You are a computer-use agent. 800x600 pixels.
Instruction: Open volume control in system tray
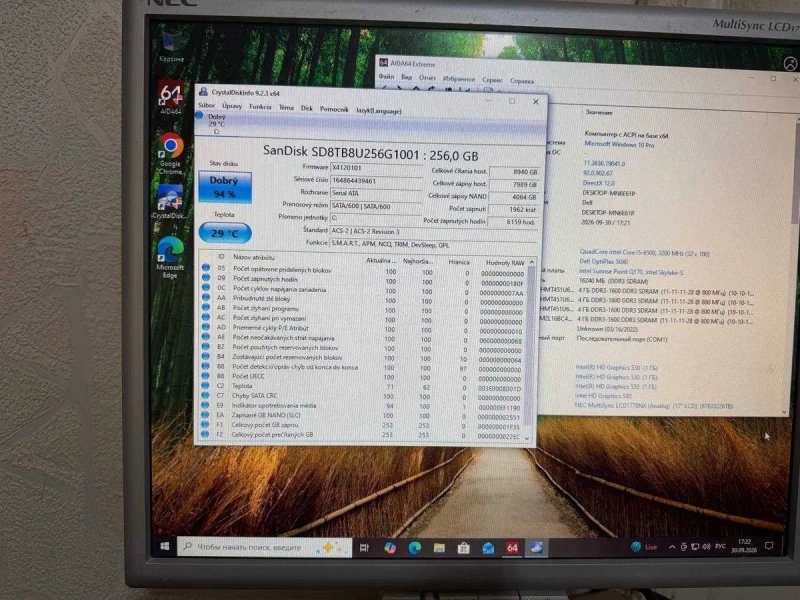click(706, 546)
